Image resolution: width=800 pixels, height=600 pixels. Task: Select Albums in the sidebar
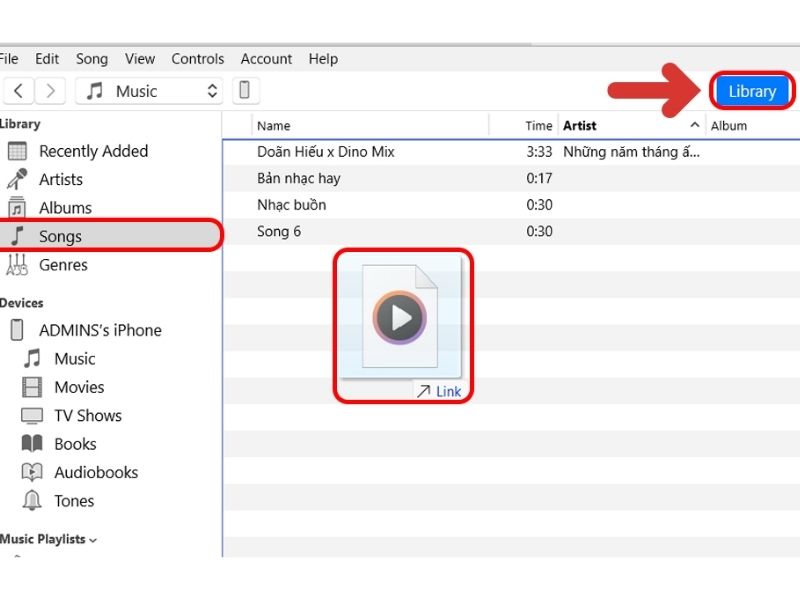65,208
